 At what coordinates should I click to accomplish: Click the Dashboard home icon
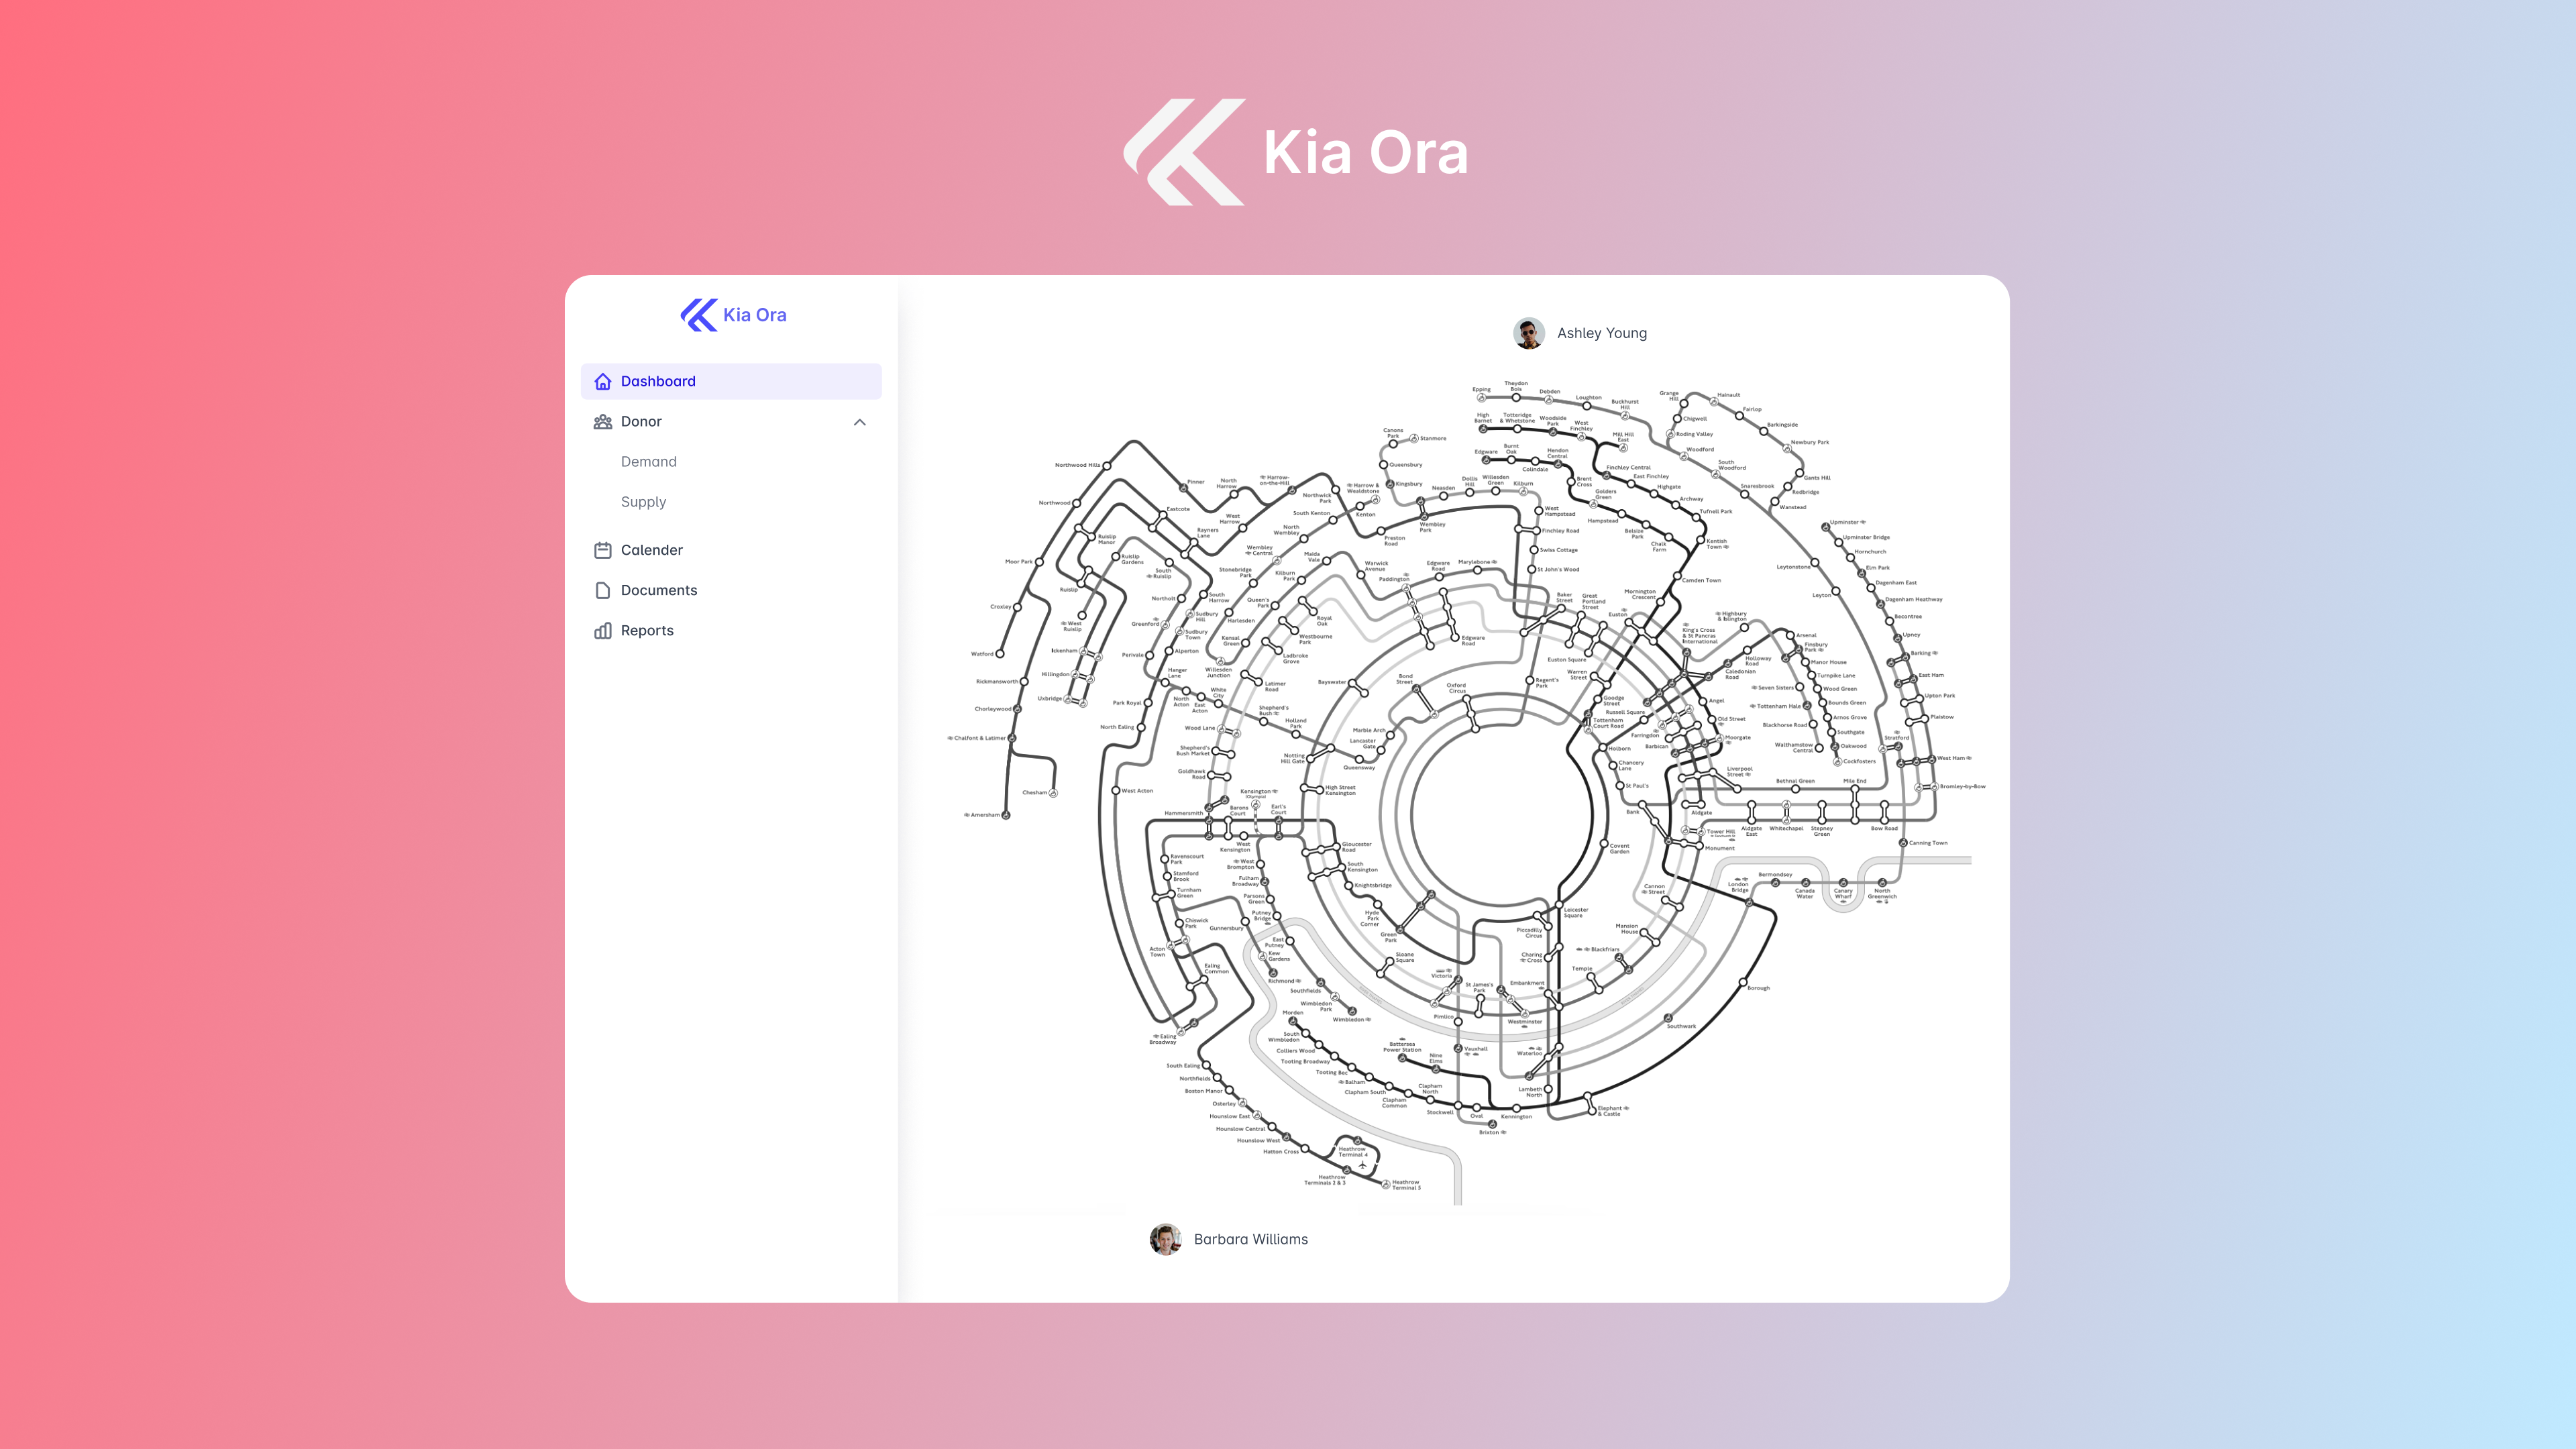pyautogui.click(x=602, y=381)
